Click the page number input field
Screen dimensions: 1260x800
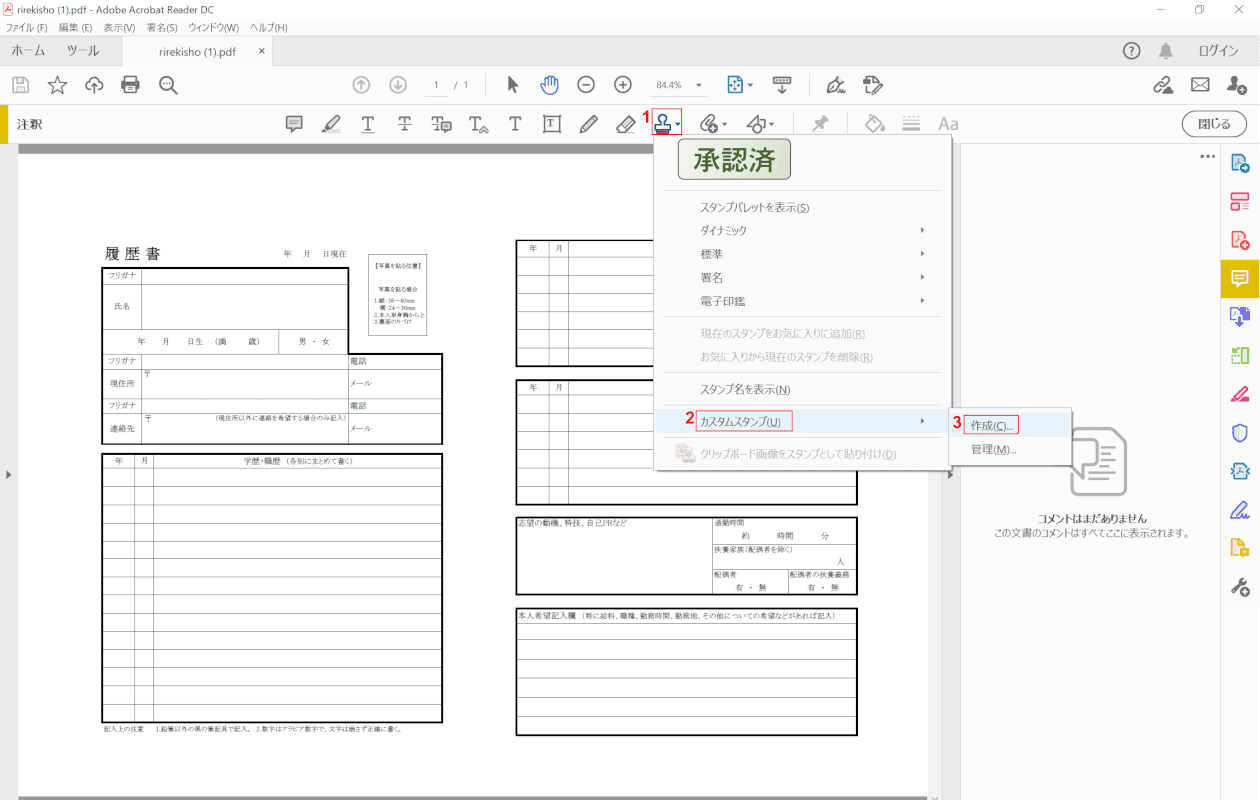[x=438, y=85]
